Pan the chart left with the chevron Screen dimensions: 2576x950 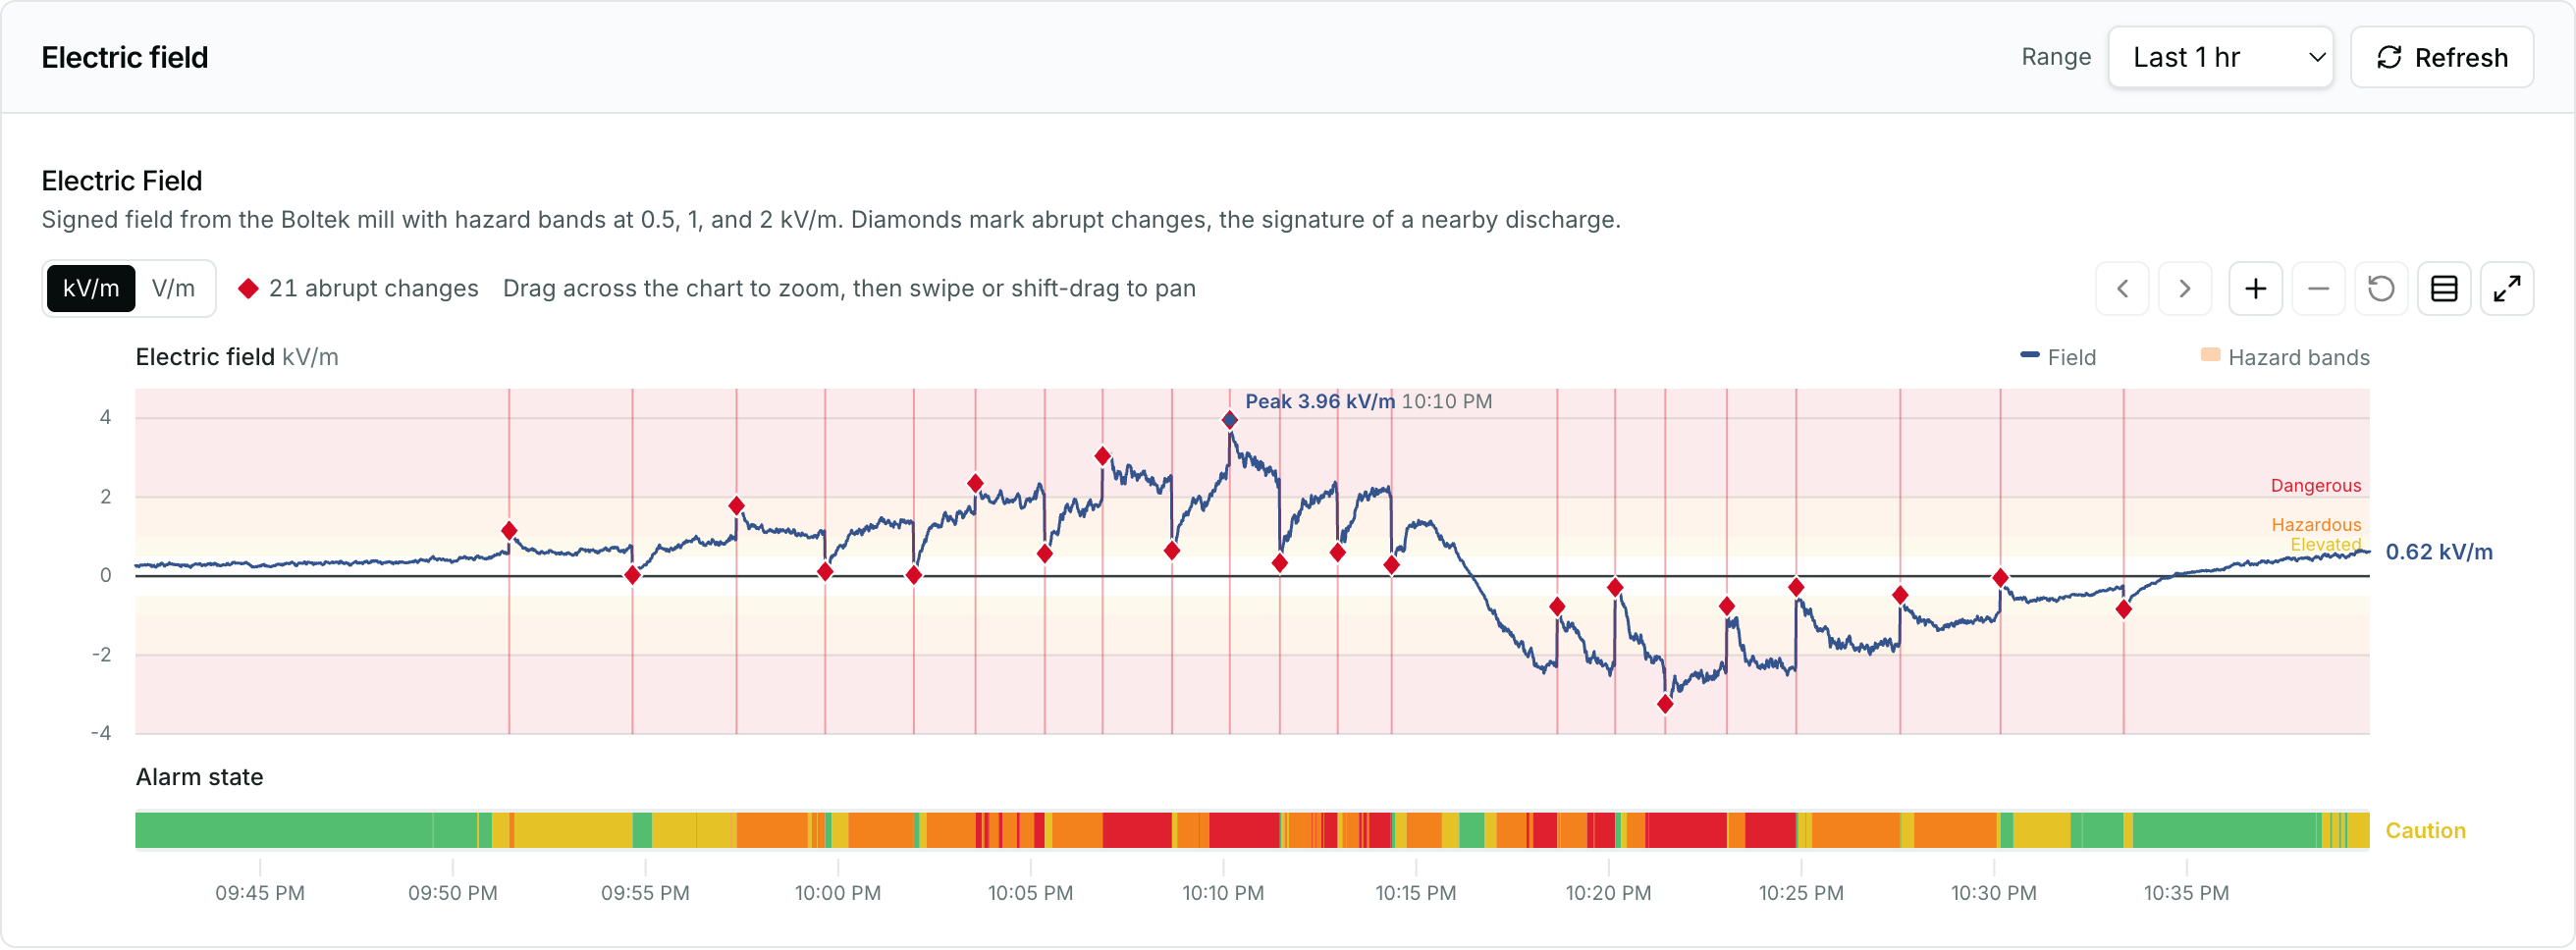pyautogui.click(x=2122, y=289)
